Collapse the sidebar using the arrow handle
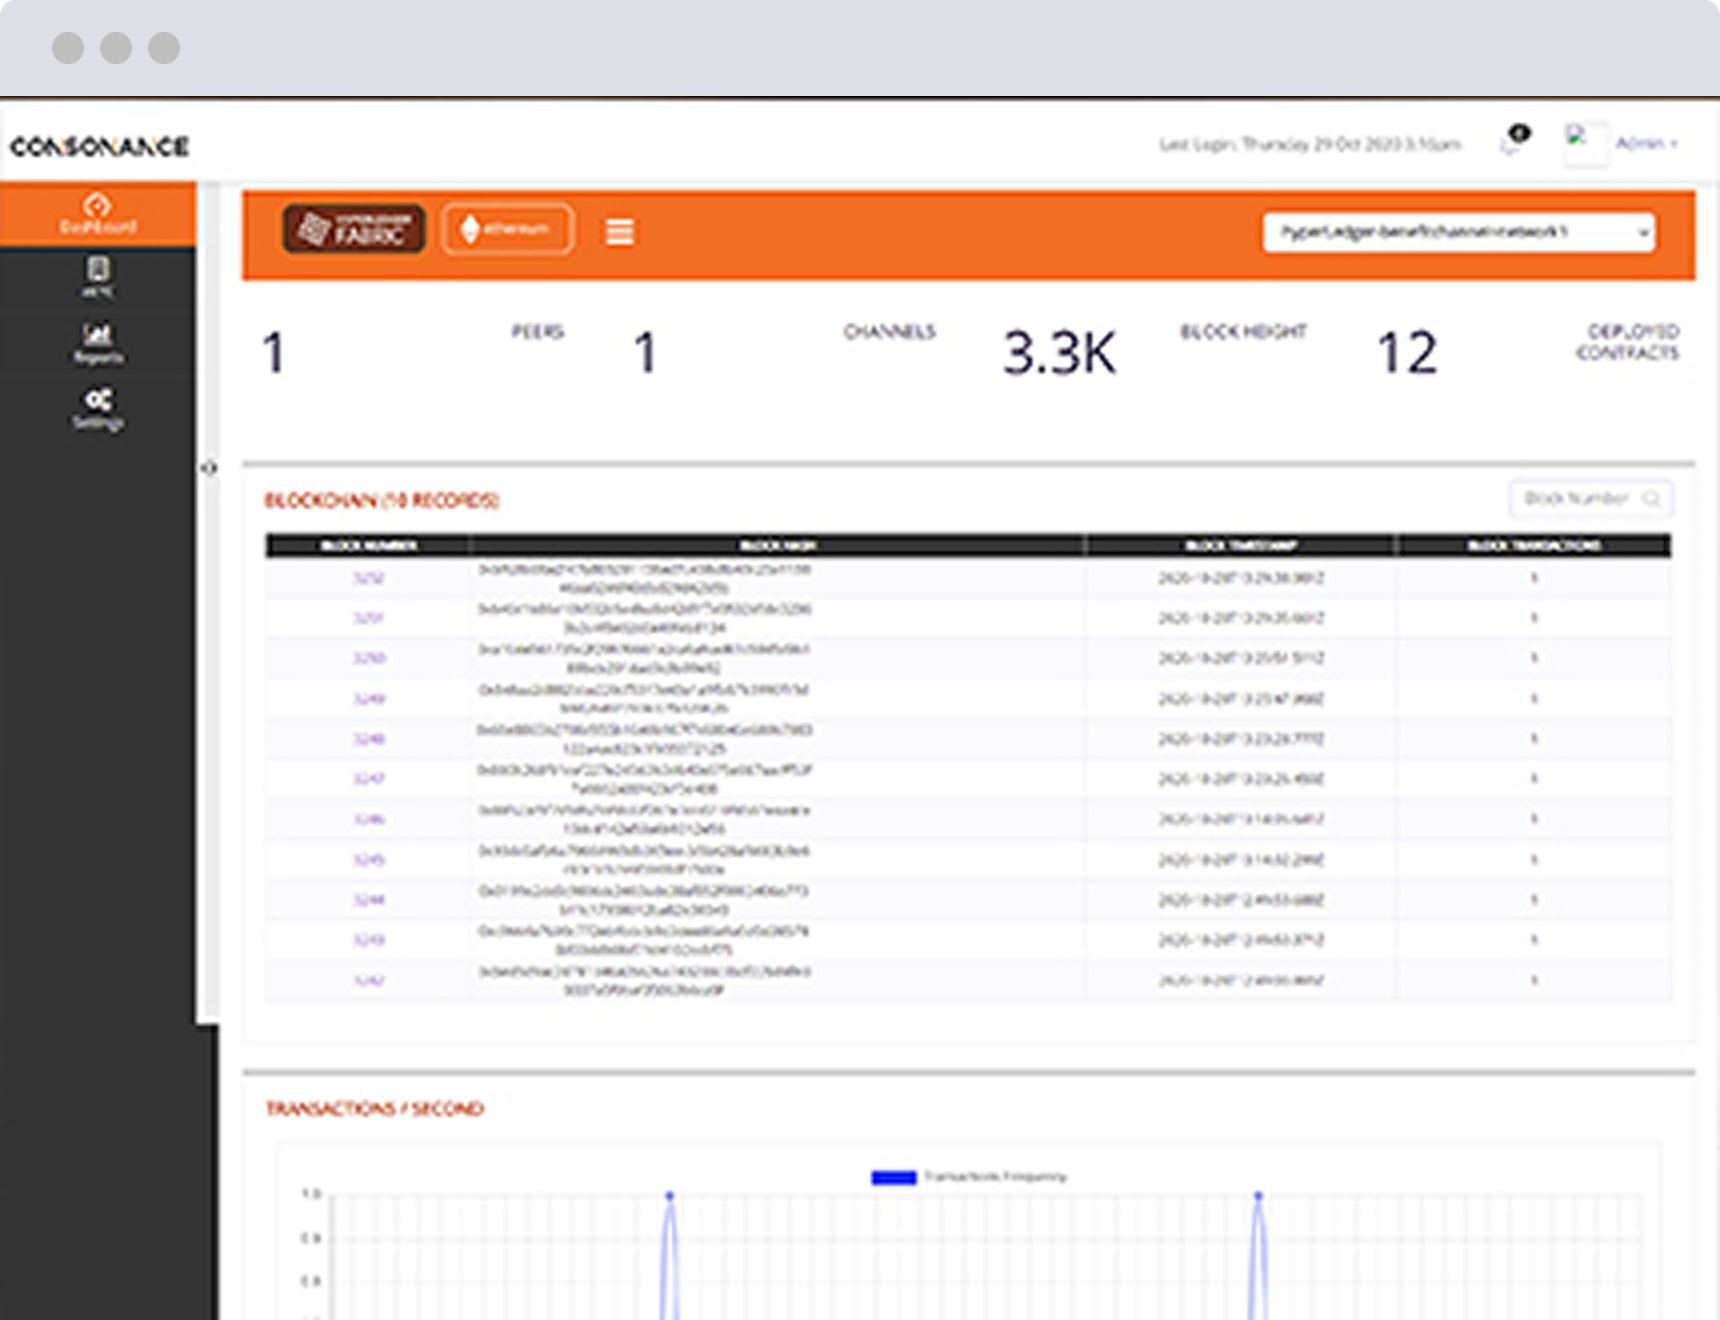1720x1320 pixels. click(208, 467)
